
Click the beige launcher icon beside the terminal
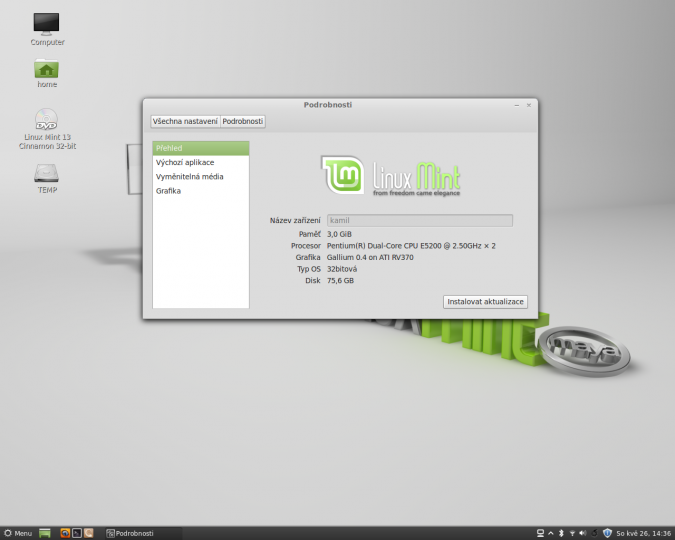(x=88, y=533)
